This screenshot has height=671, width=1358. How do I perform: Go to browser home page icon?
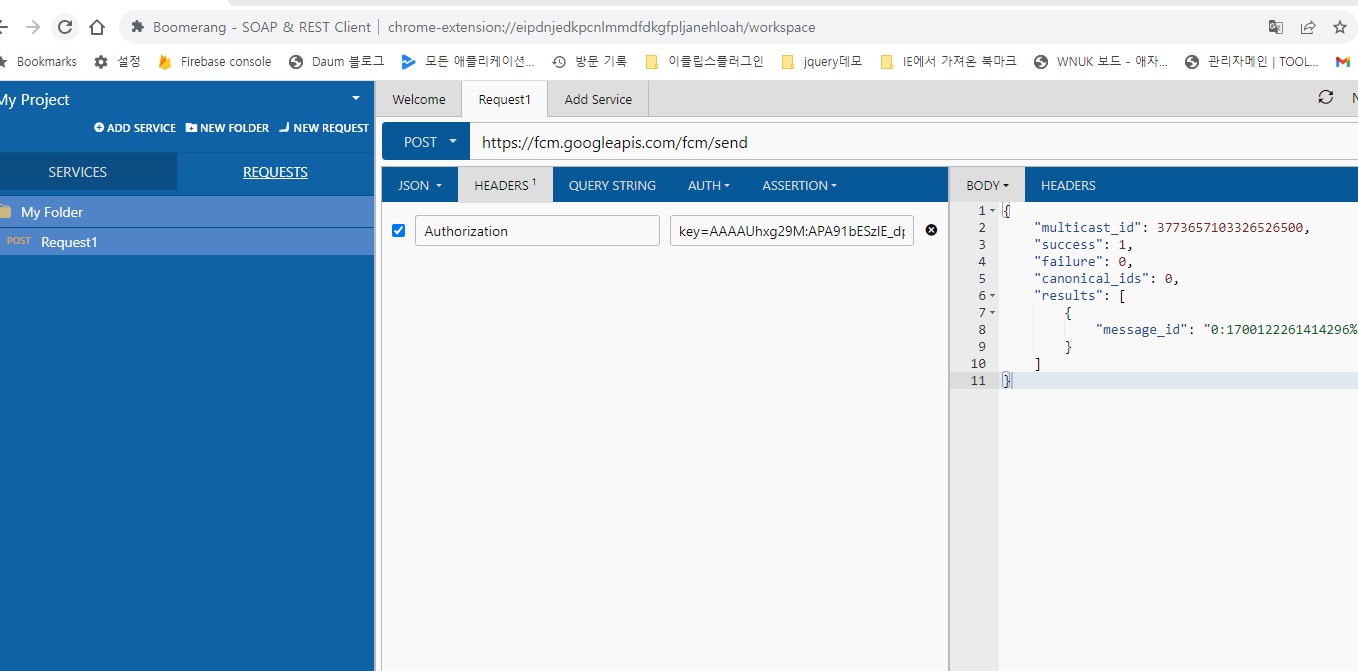tap(97, 27)
